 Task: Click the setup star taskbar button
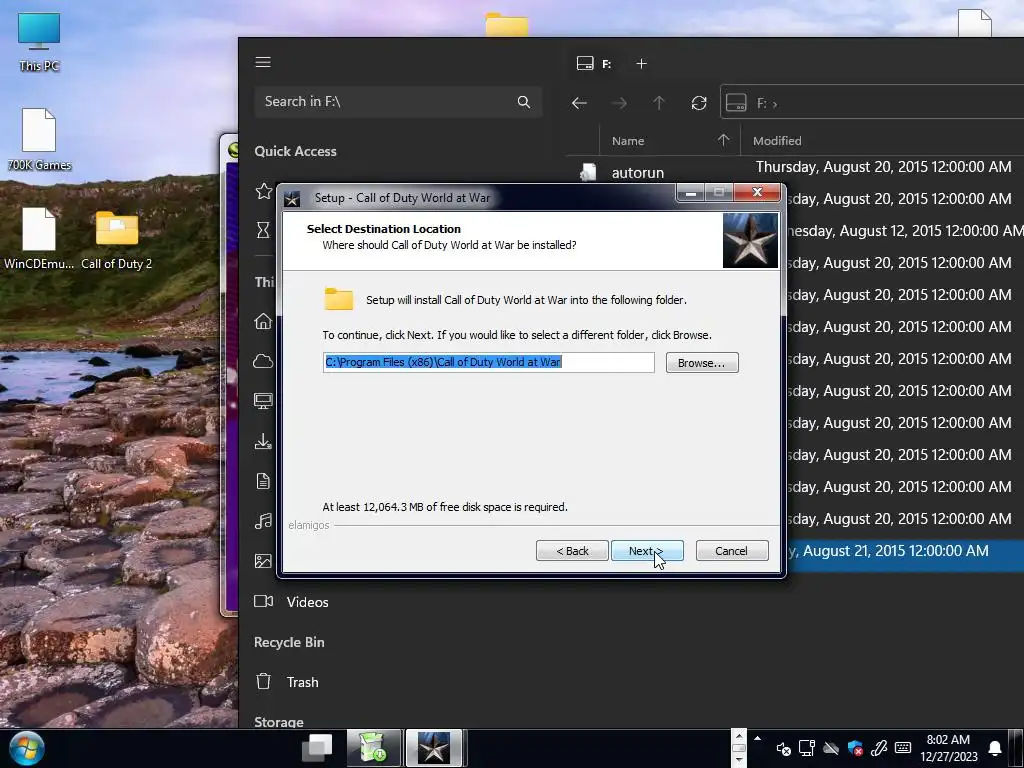pyautogui.click(x=434, y=748)
